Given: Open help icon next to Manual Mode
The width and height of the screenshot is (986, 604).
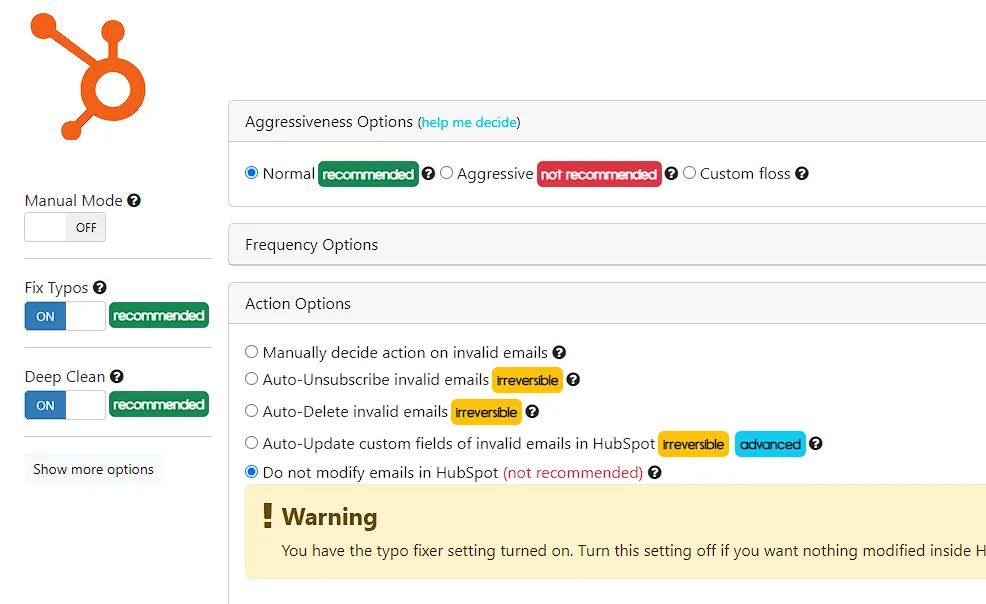Looking at the screenshot, I should 134,200.
